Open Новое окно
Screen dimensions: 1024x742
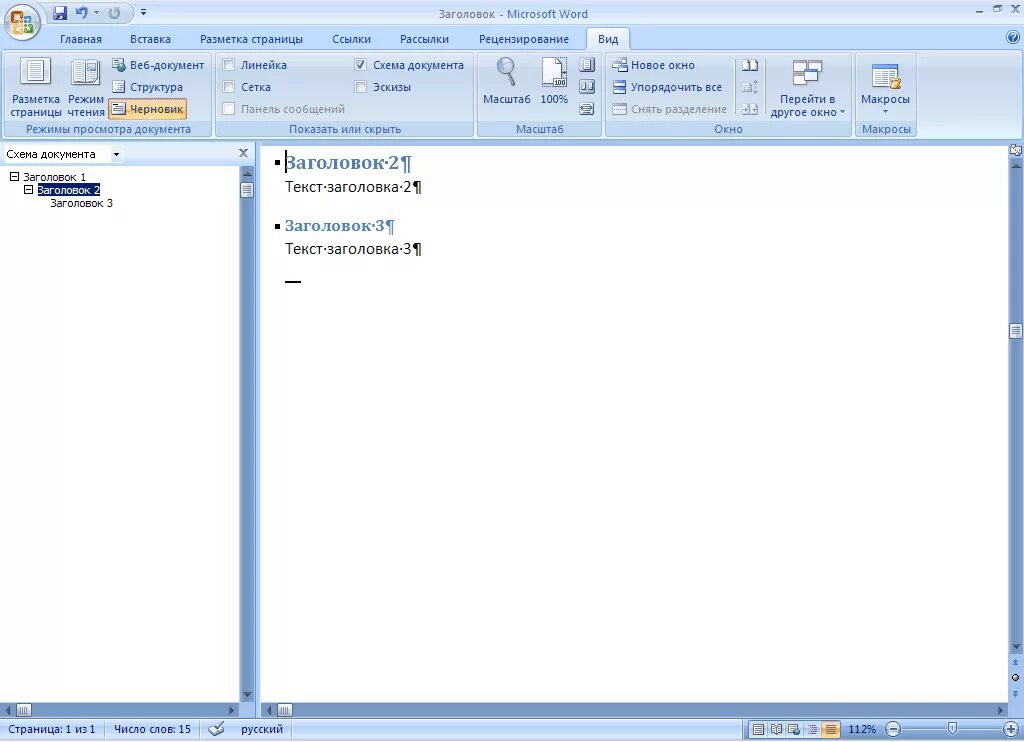click(653, 65)
